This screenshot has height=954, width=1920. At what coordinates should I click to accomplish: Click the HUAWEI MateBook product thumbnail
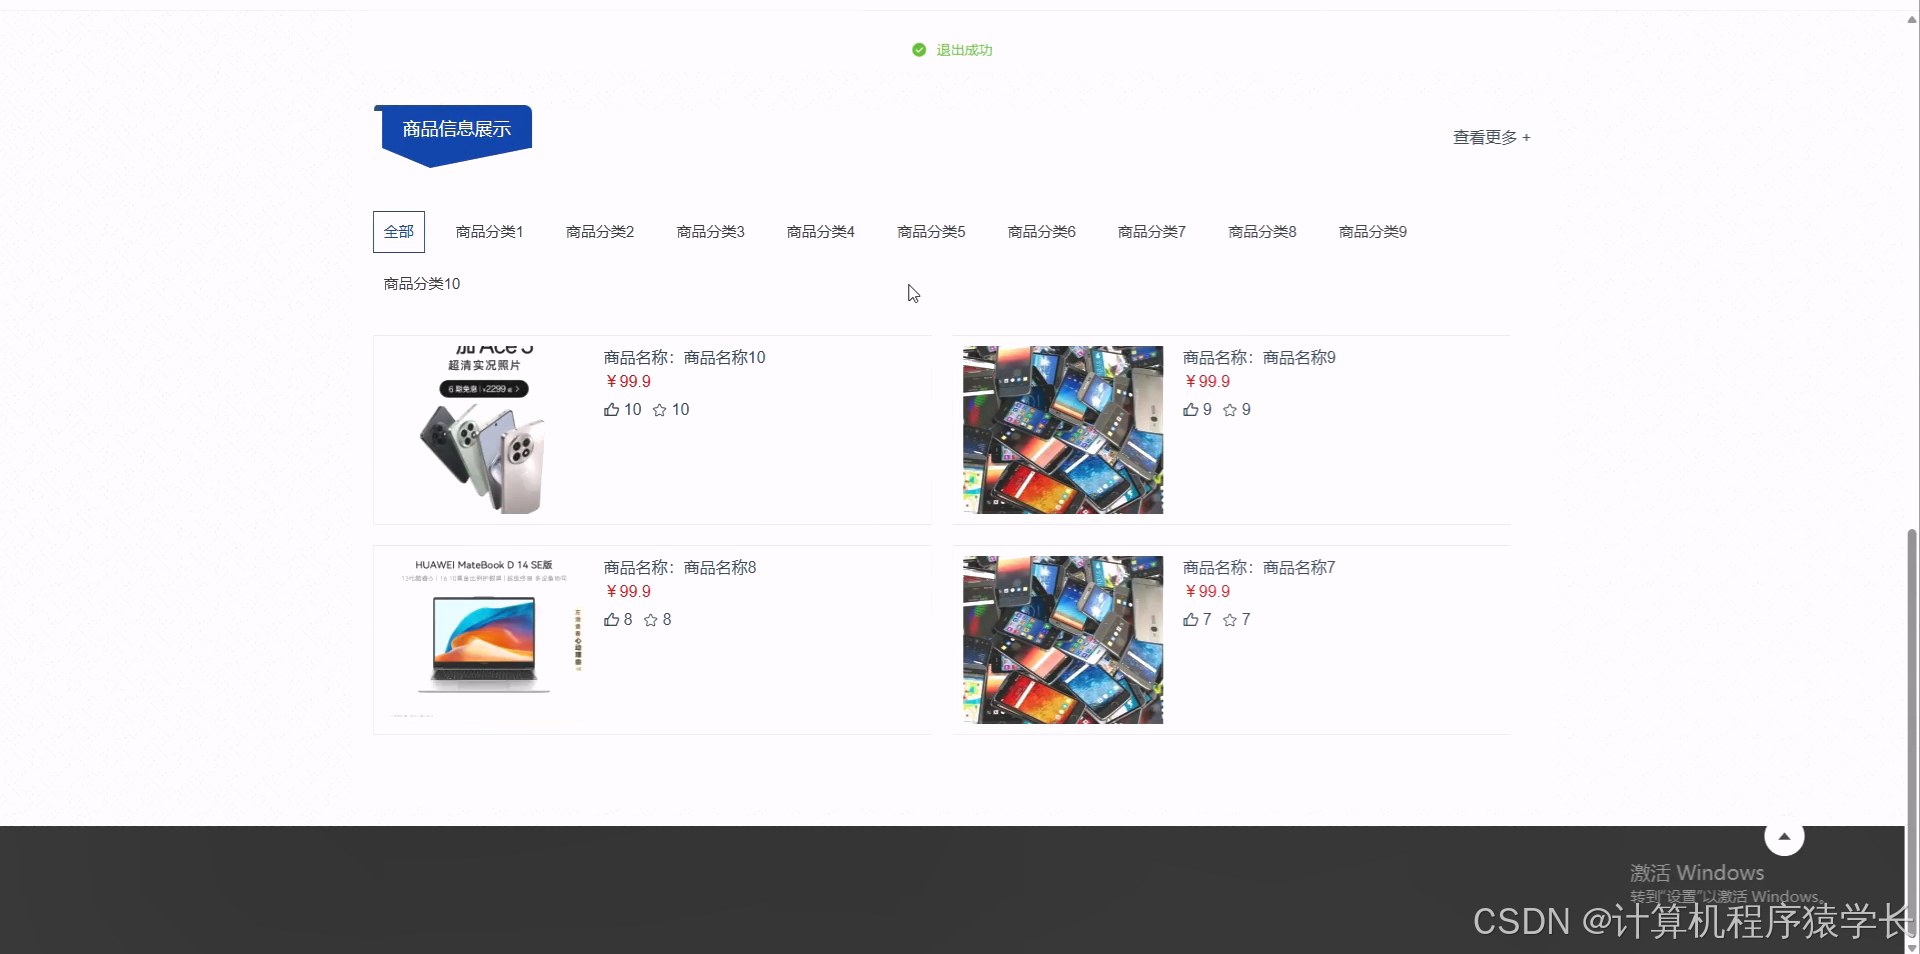pyautogui.click(x=484, y=639)
